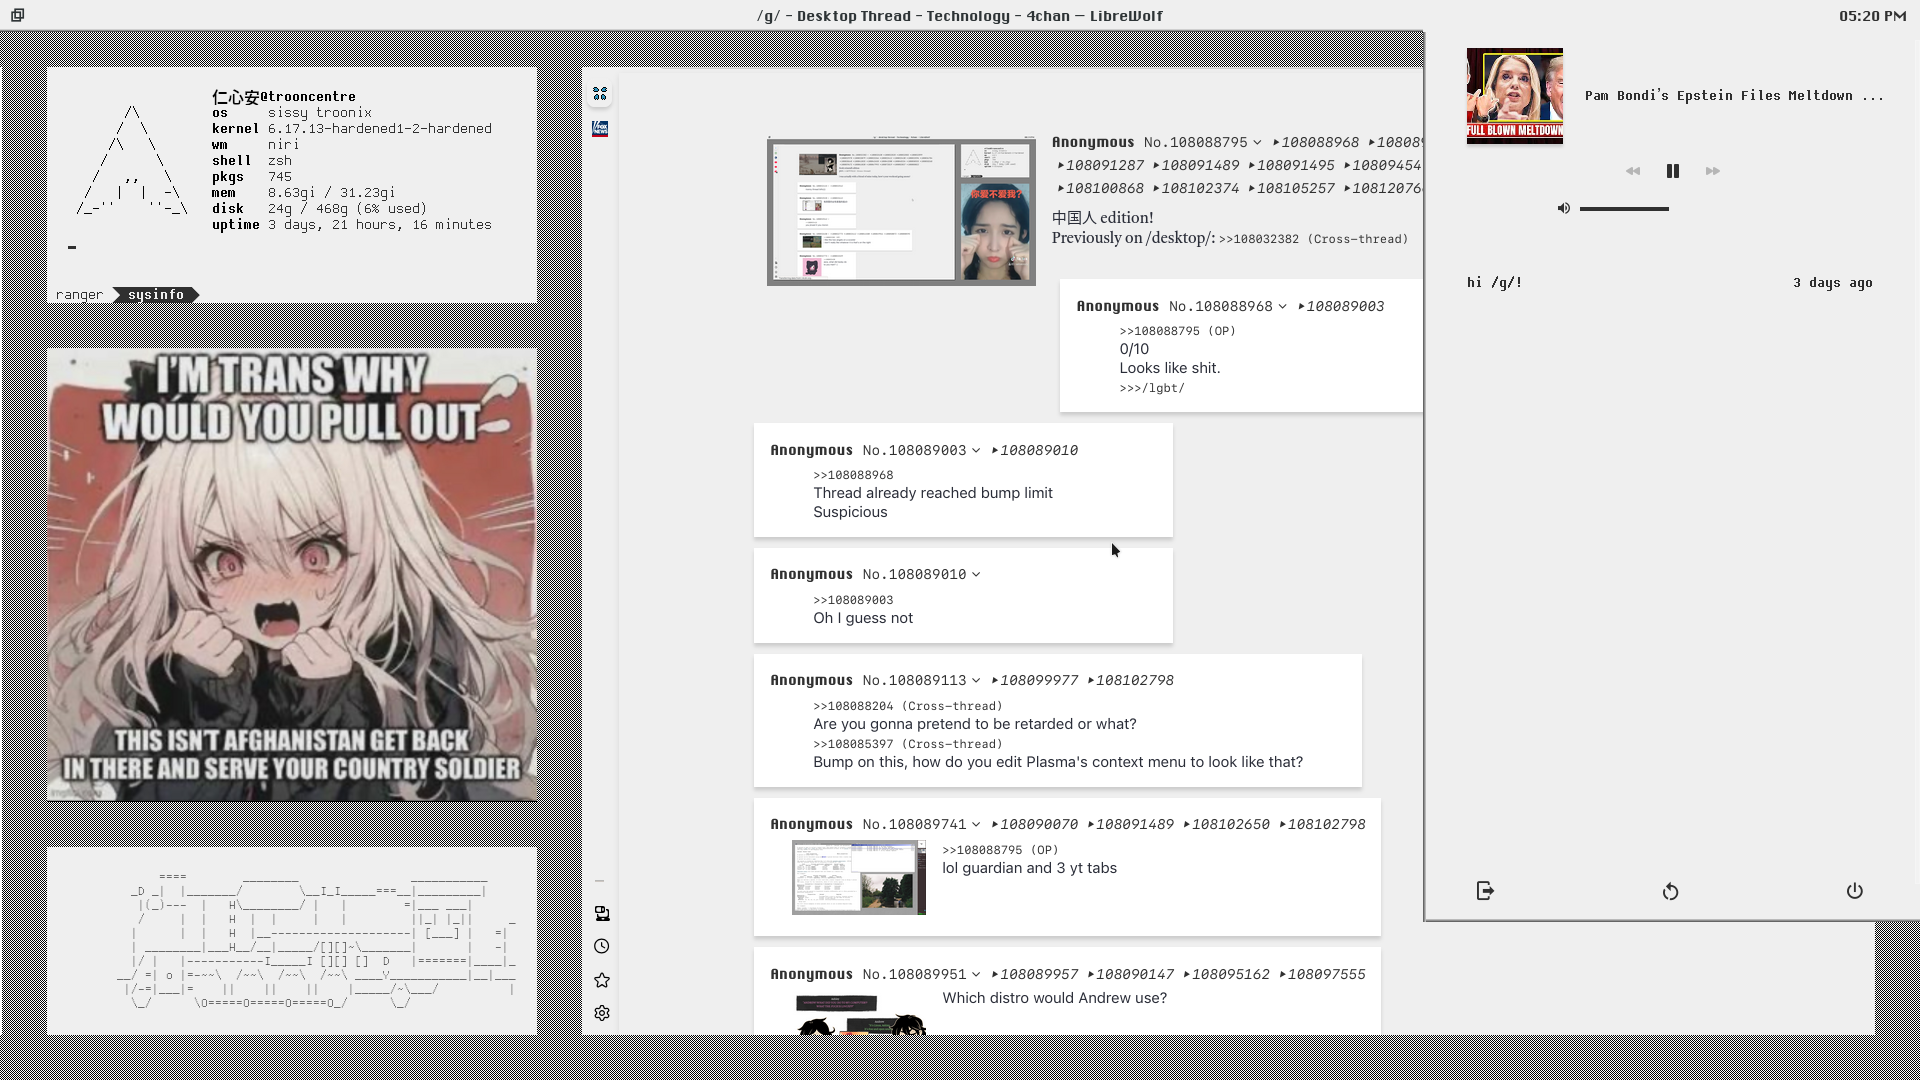Switch to the ranger terminal tab
Image resolution: width=1920 pixels, height=1080 pixels.
(x=80, y=295)
